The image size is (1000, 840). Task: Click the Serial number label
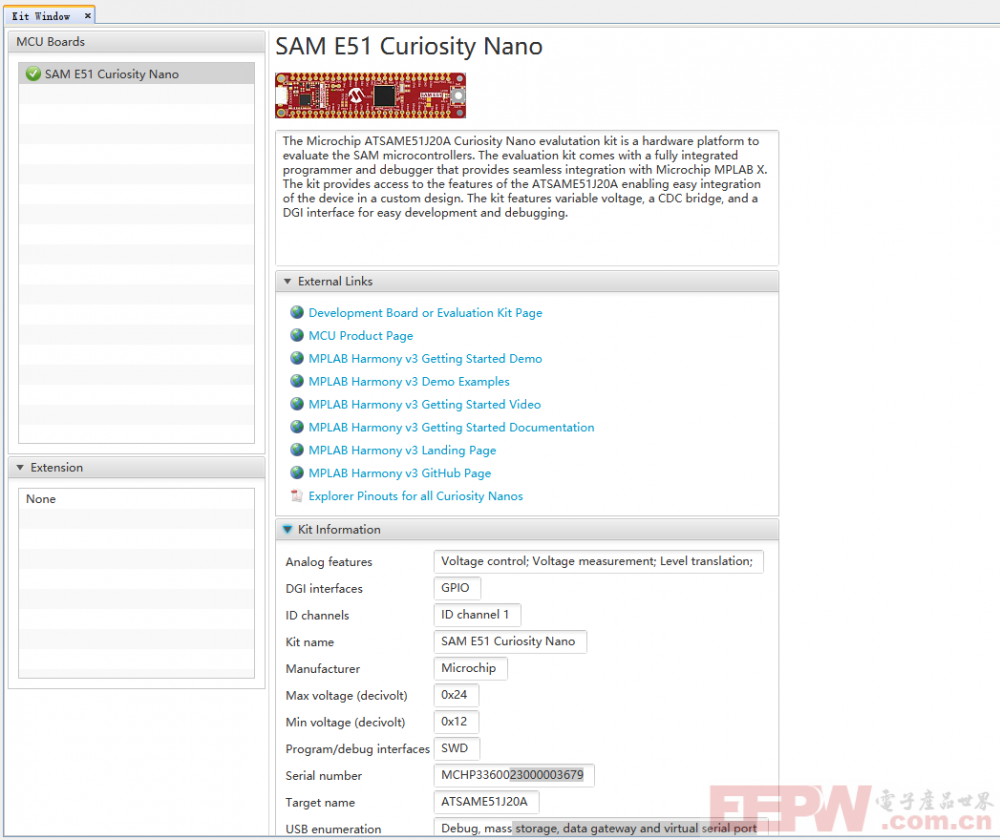(x=323, y=776)
